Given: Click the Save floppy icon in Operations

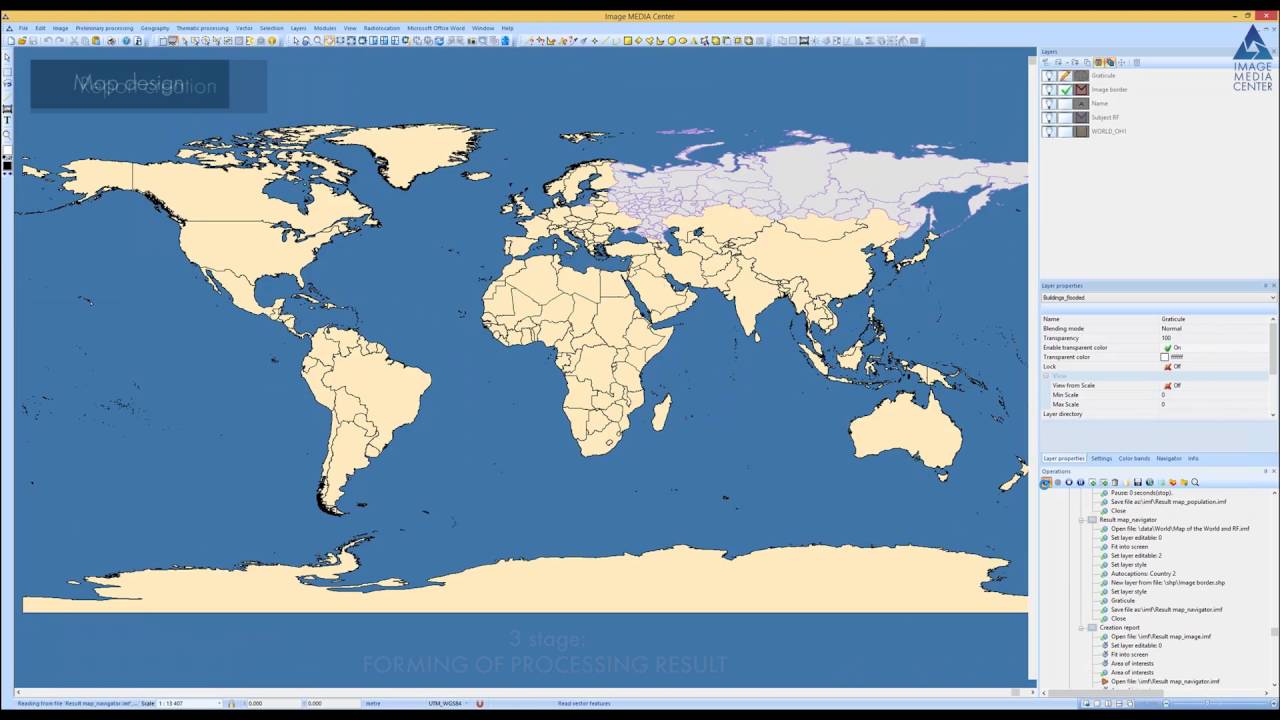Looking at the screenshot, I should pos(1137,482).
